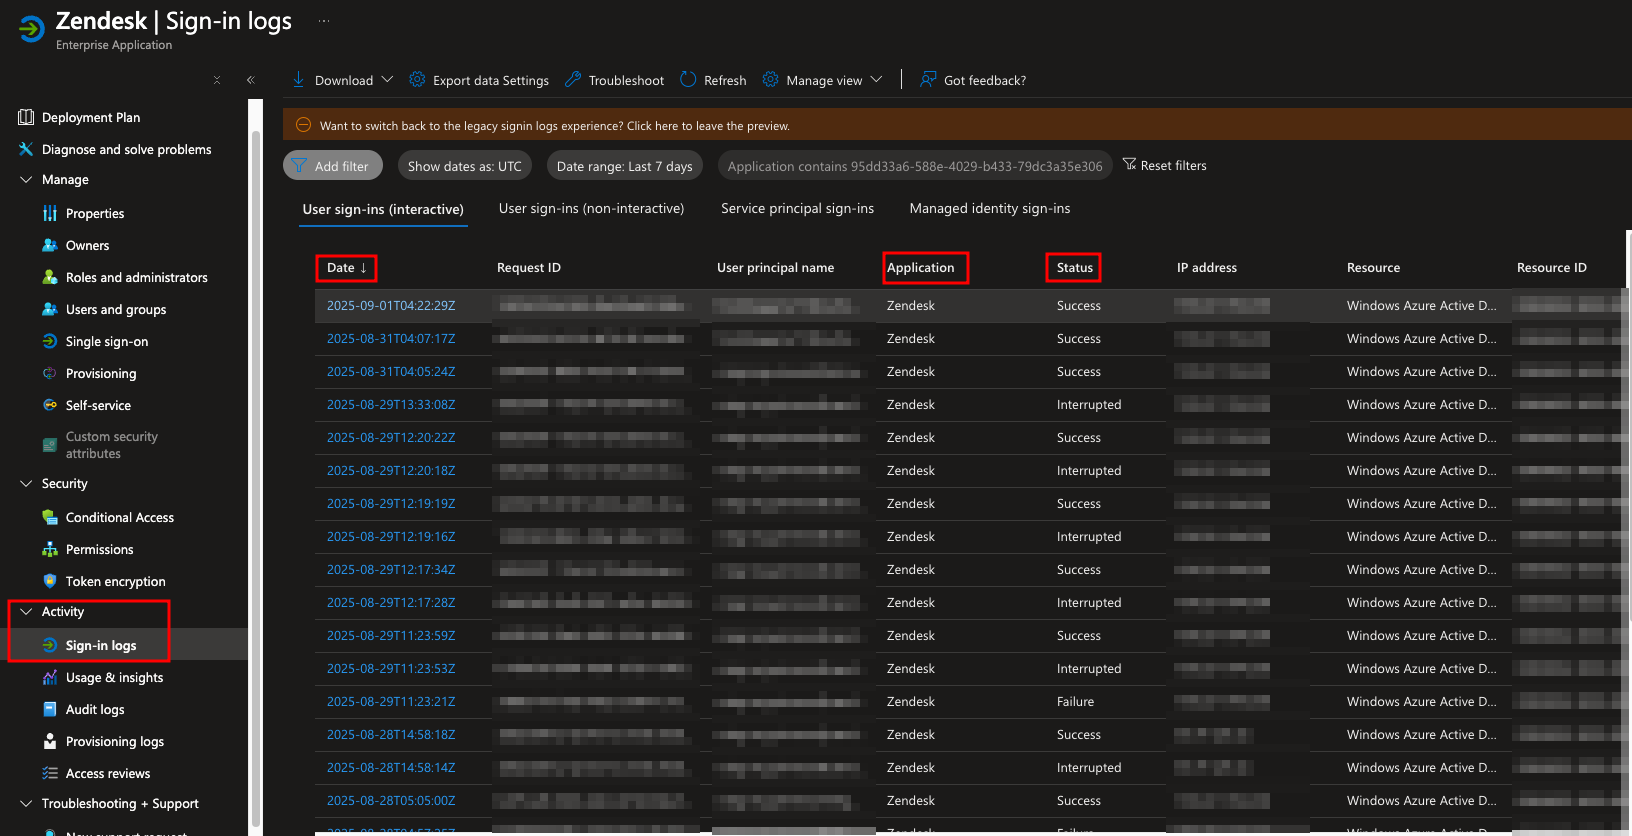Click the Conditional Access icon
This screenshot has width=1632, height=836.
tap(50, 517)
